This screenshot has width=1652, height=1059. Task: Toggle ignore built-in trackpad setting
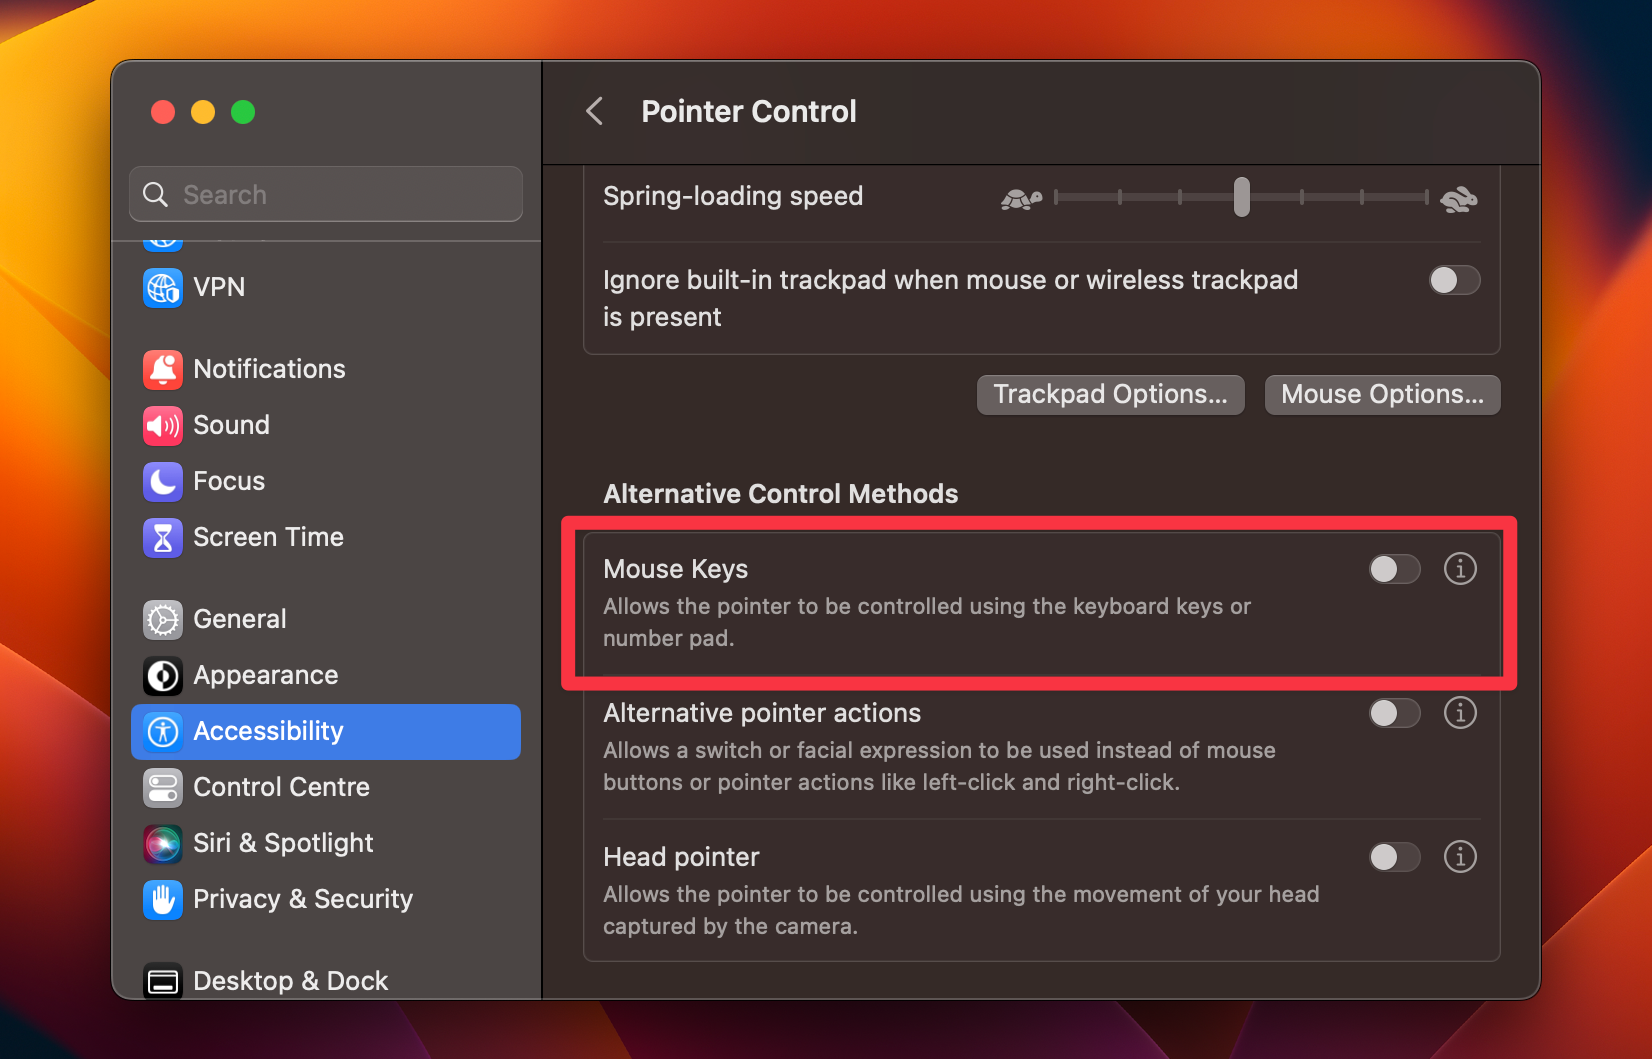(x=1455, y=280)
